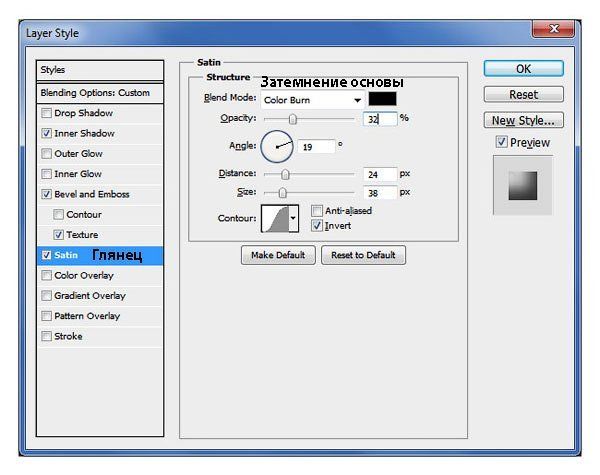
Task: Open the New Style dialog
Action: (x=523, y=120)
